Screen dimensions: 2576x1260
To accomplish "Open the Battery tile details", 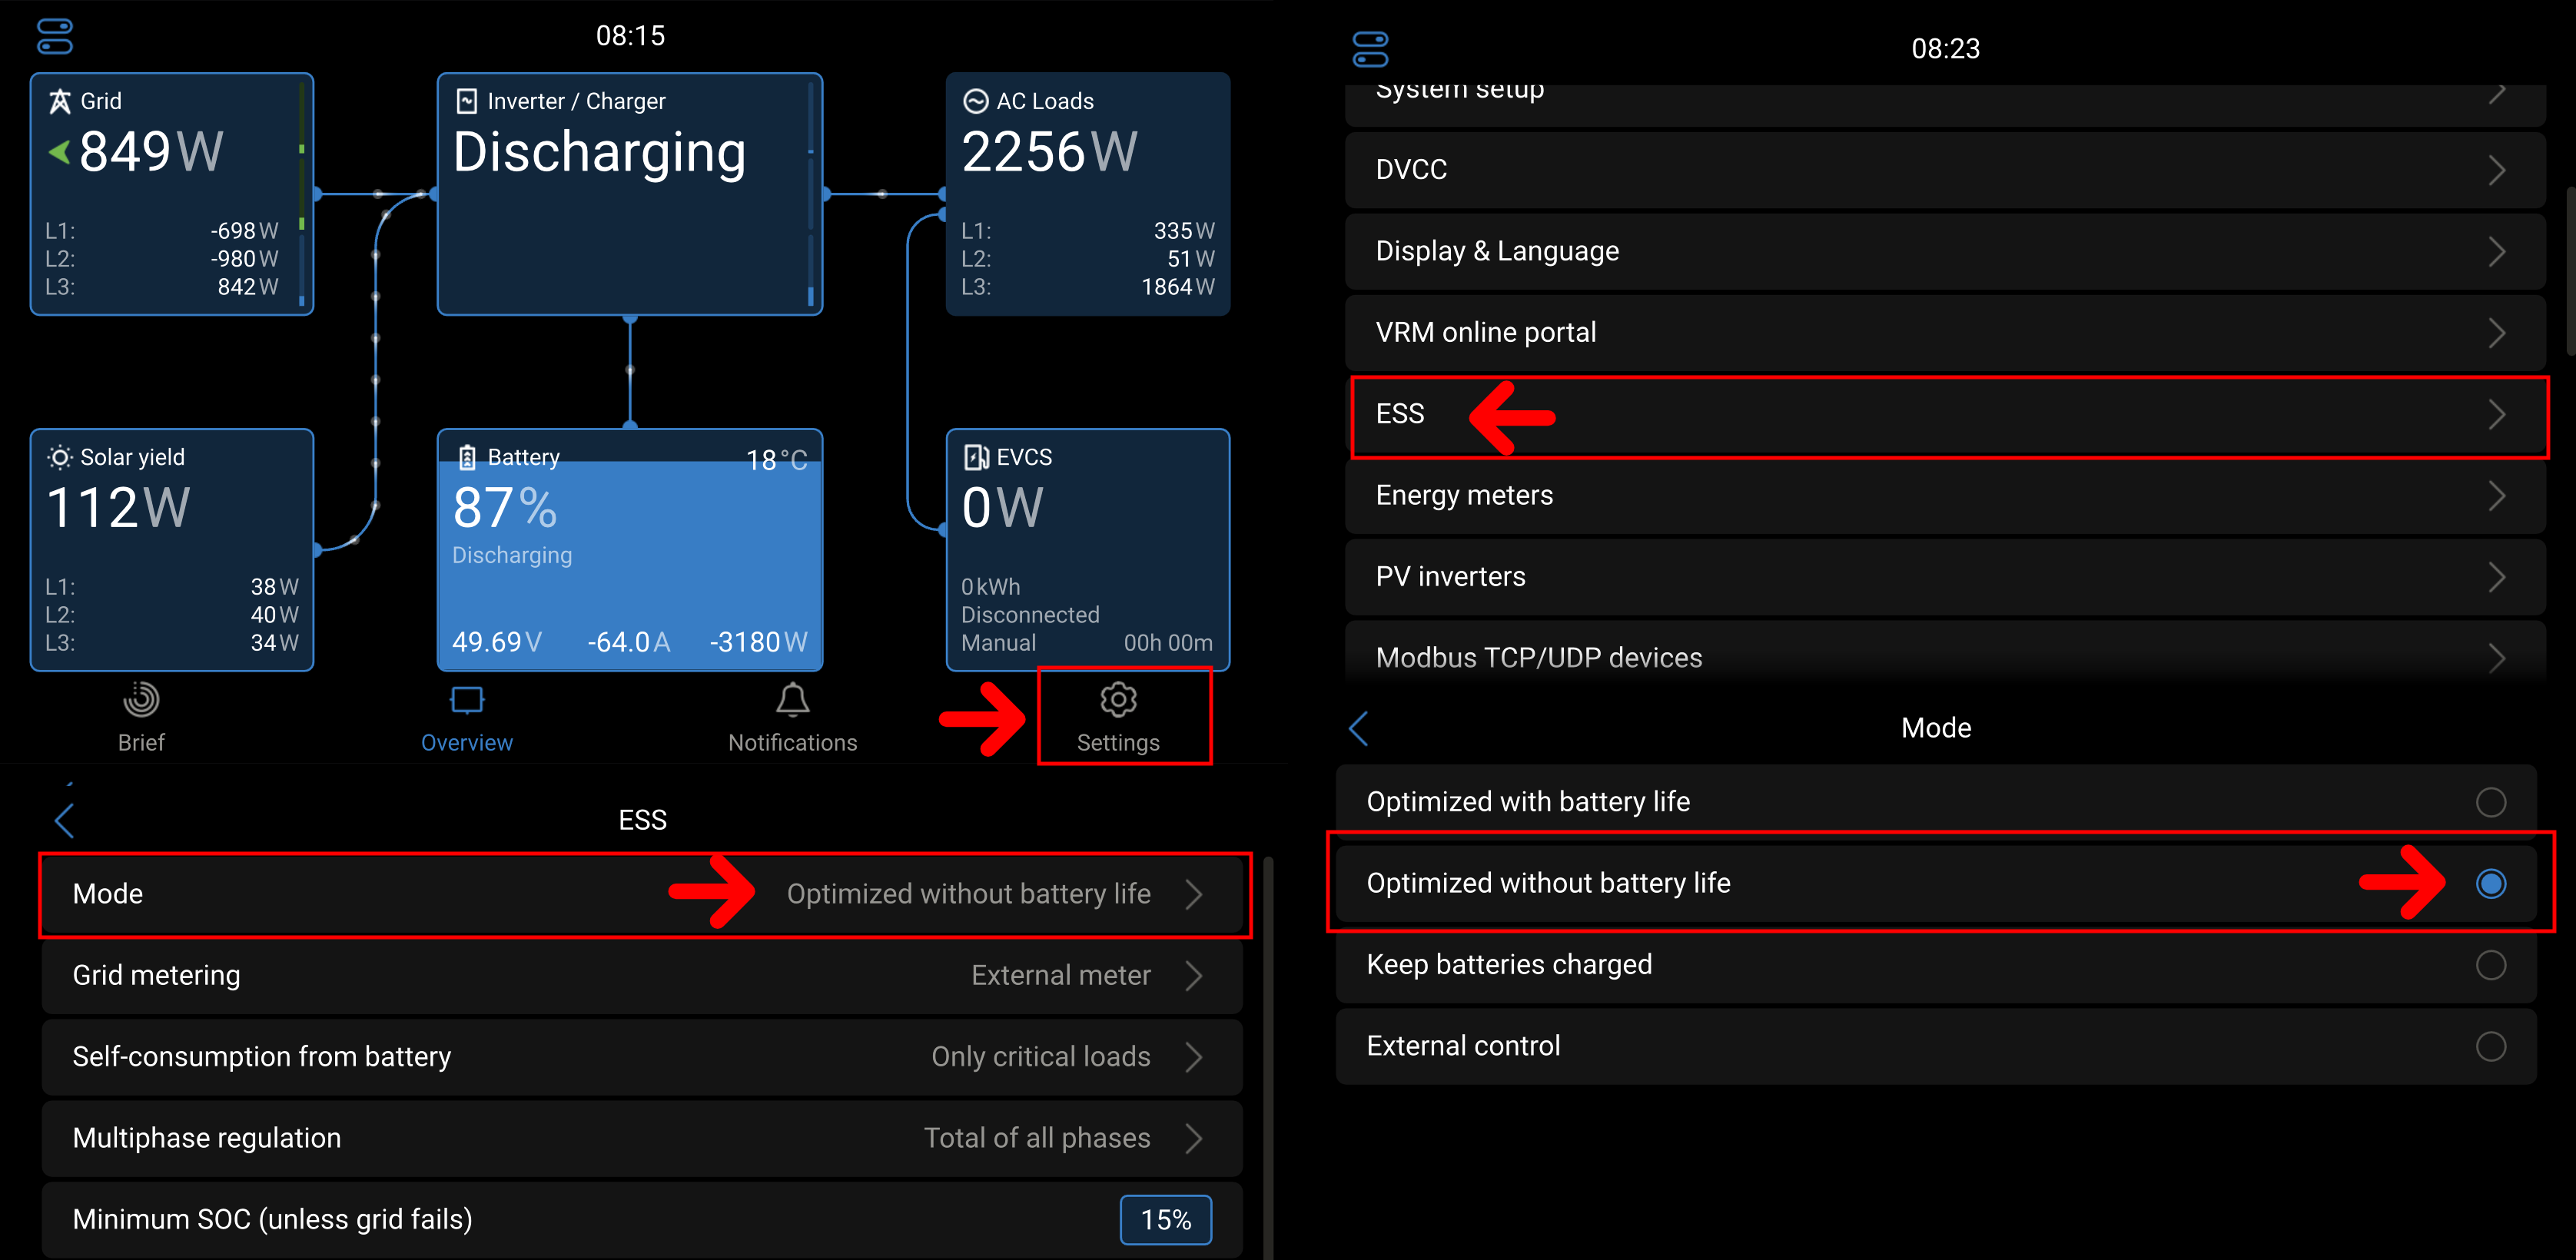I will point(629,550).
